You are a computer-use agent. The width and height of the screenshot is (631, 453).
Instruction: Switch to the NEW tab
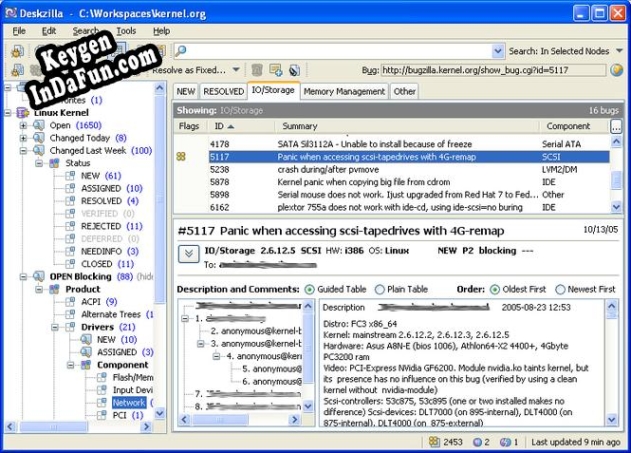(x=186, y=91)
